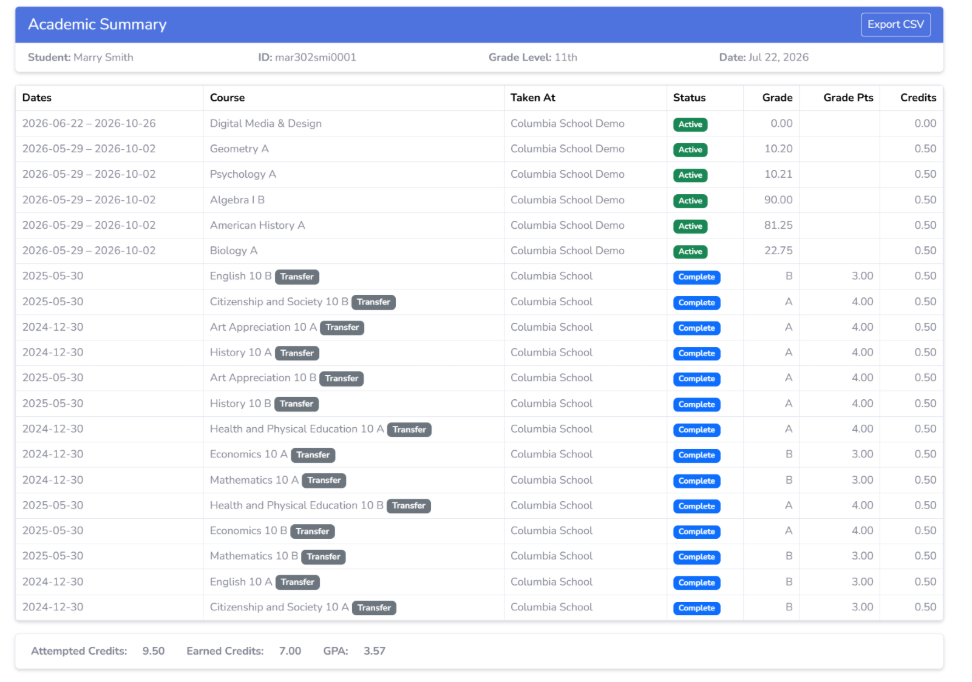Click the Taken At column header

(532, 97)
